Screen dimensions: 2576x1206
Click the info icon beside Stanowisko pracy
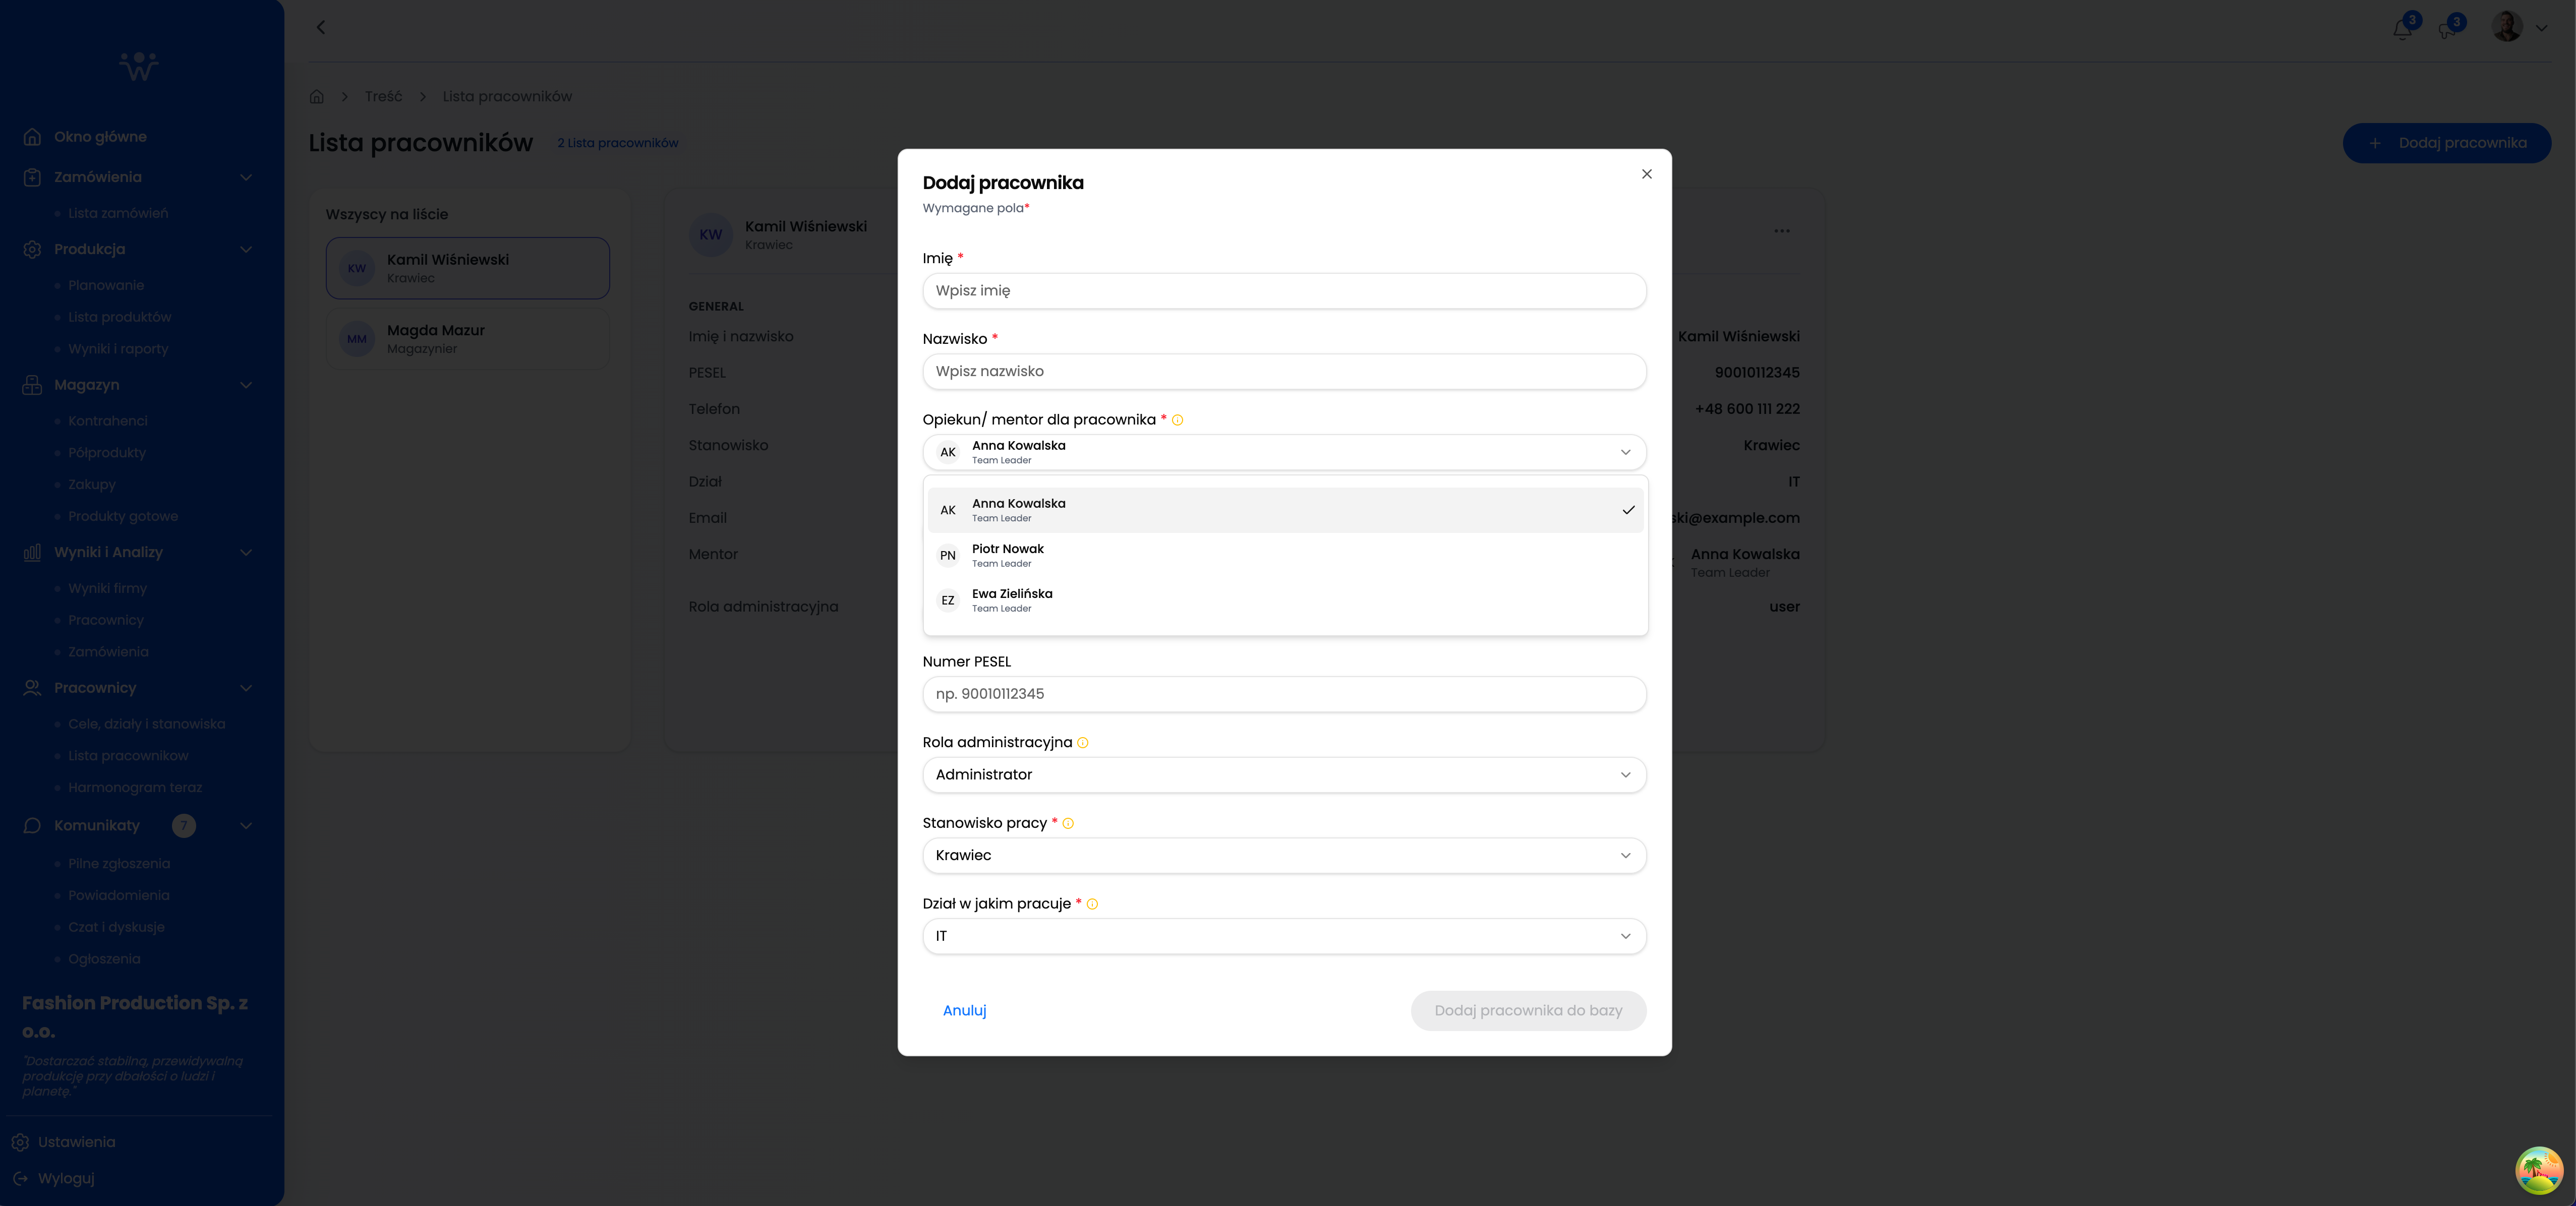click(1068, 823)
